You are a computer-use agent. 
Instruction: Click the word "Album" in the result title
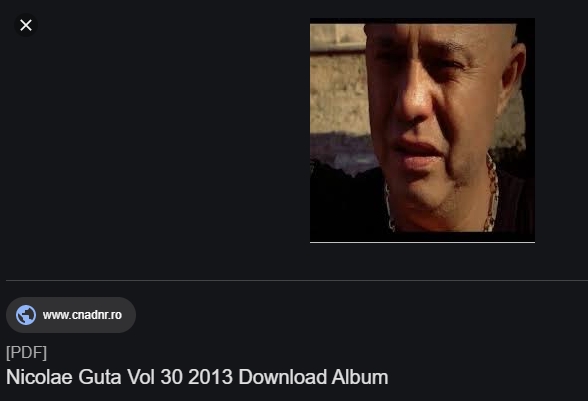click(x=360, y=377)
